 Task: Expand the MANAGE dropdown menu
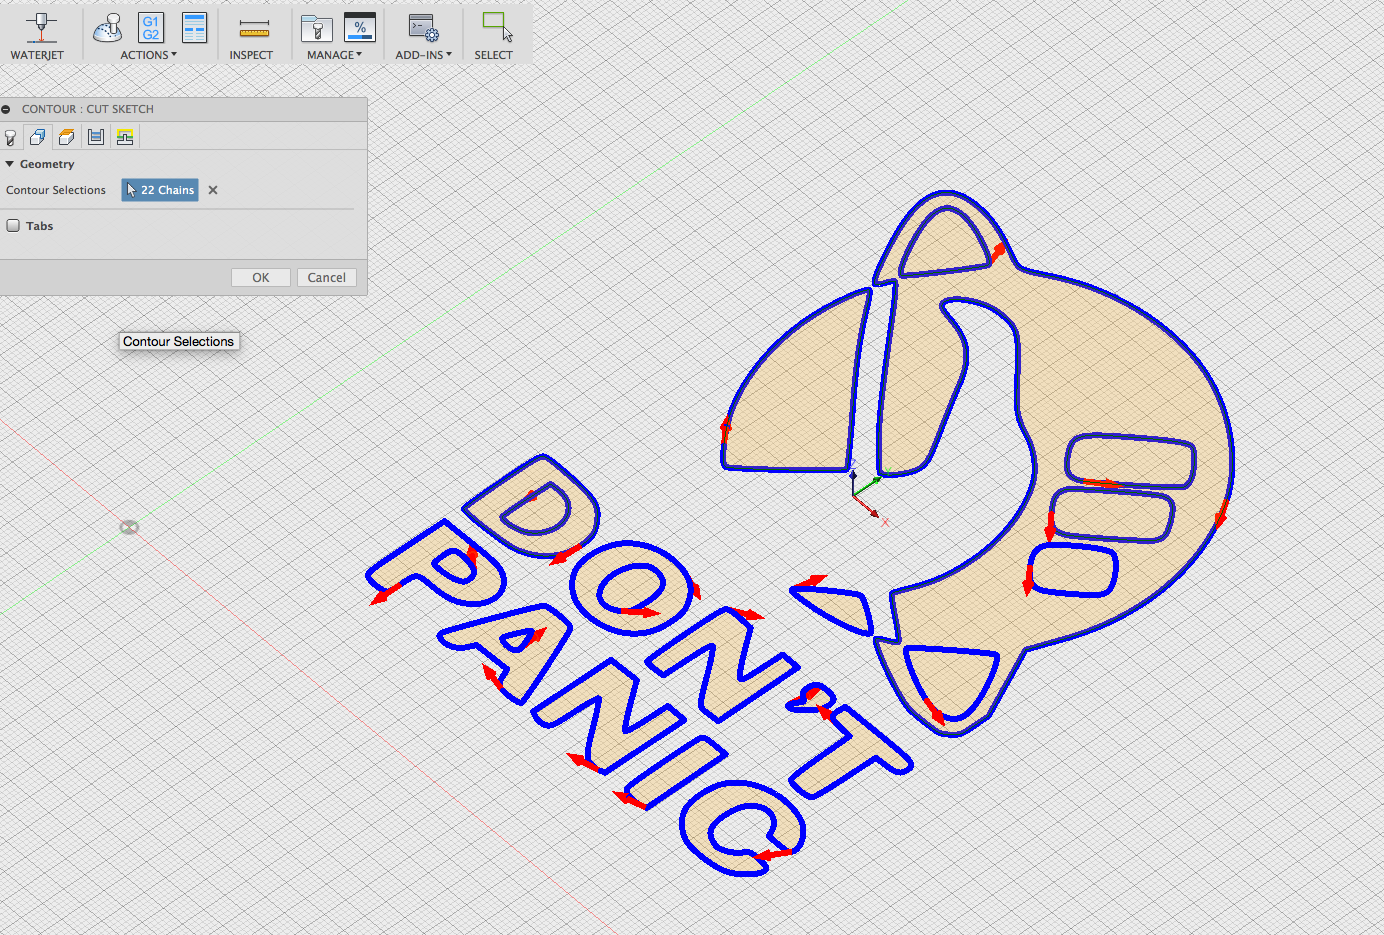(x=334, y=55)
